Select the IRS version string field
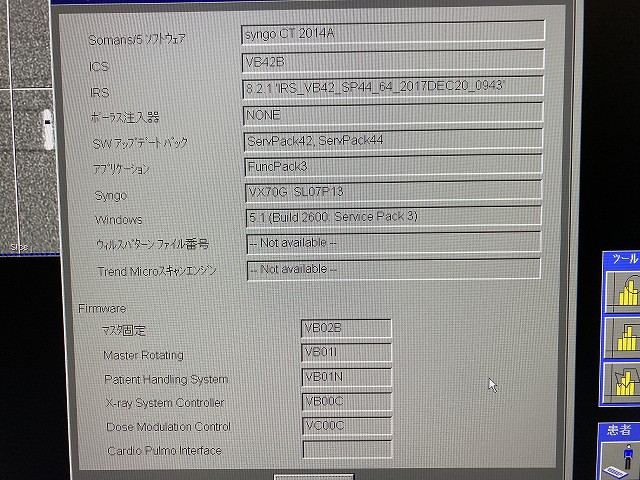The image size is (640, 480). pos(393,87)
